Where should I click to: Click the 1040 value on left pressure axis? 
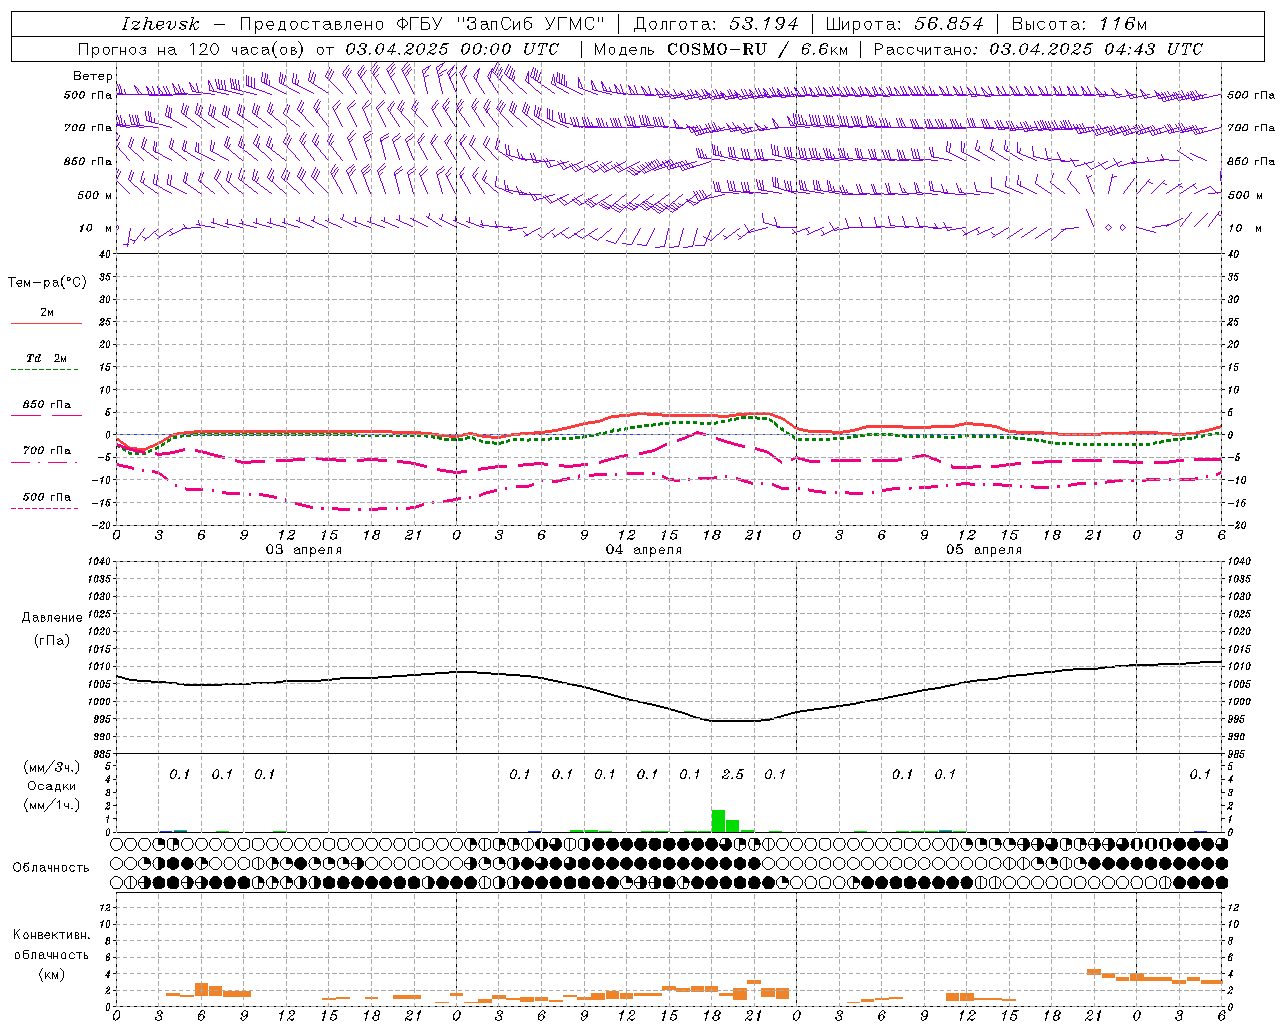click(x=99, y=562)
